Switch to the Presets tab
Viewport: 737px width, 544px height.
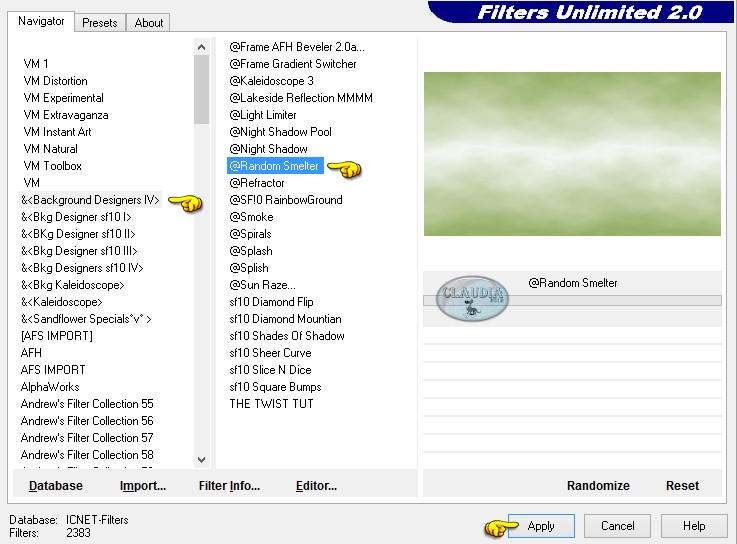pyautogui.click(x=100, y=23)
